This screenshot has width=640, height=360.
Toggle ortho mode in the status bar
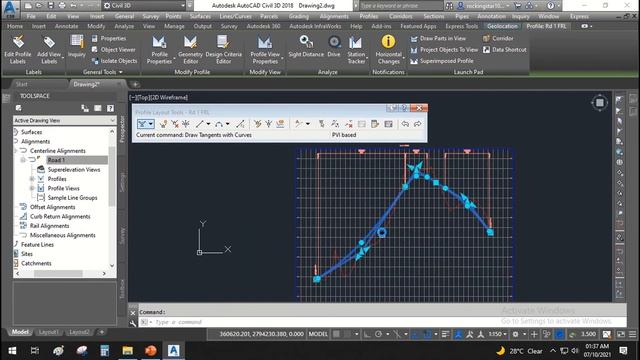click(x=367, y=334)
